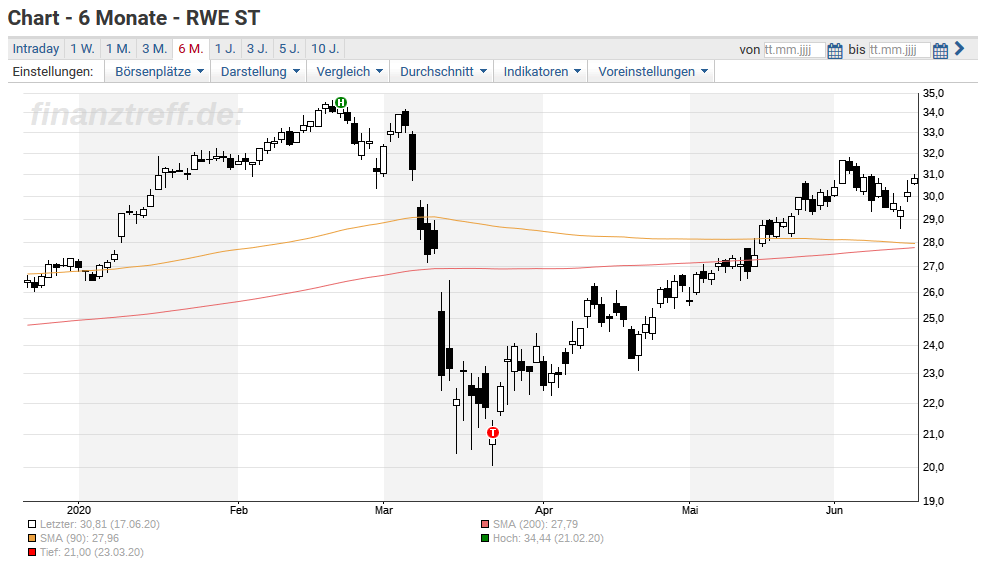Click the orange SMA (90) legend swatch
The height and width of the screenshot is (573, 990).
click(32, 538)
